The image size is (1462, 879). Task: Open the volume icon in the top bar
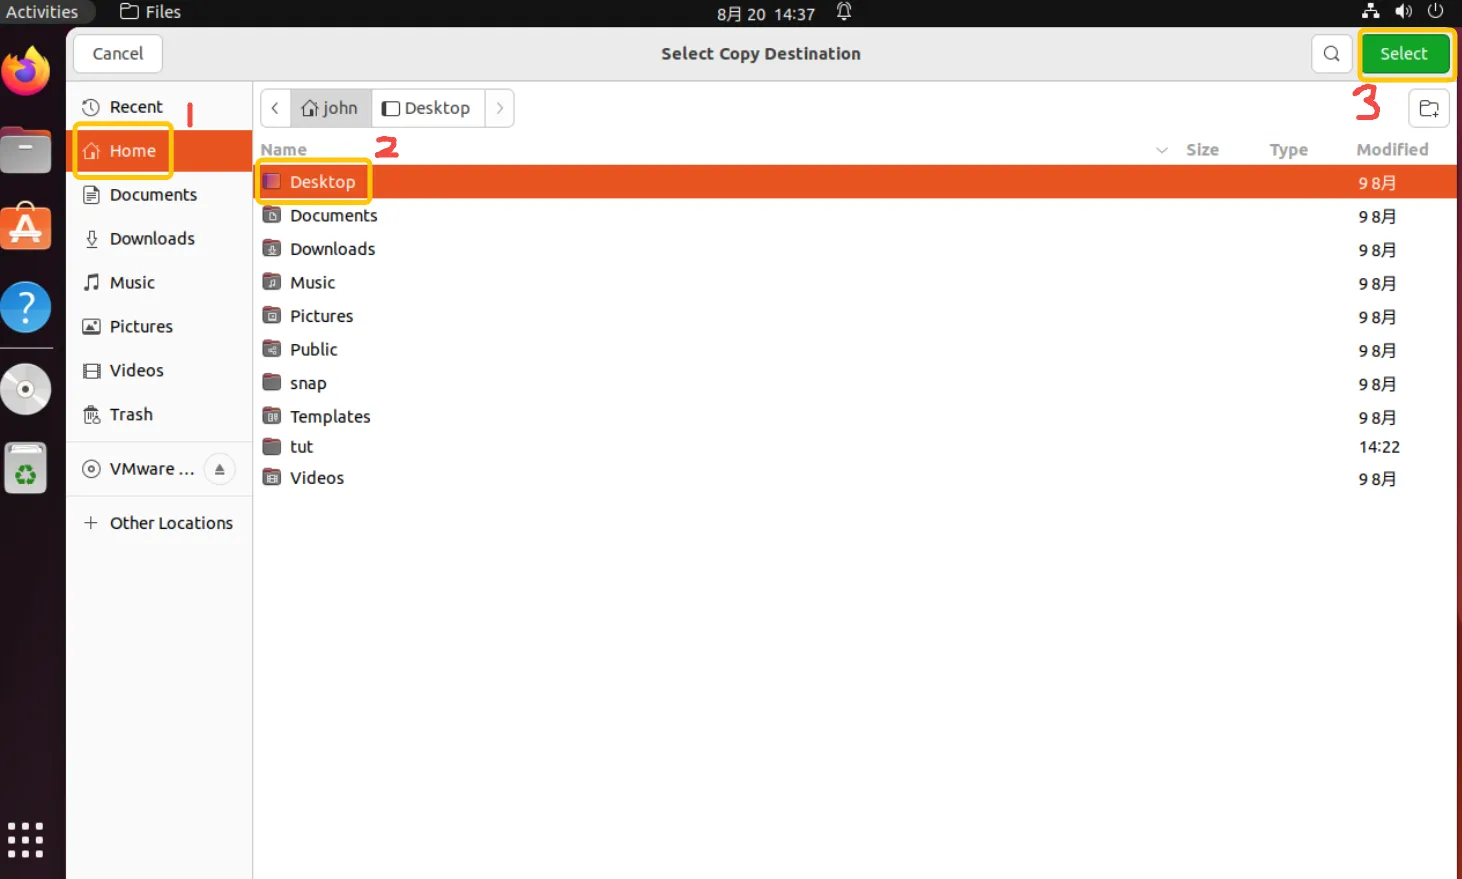pos(1404,12)
